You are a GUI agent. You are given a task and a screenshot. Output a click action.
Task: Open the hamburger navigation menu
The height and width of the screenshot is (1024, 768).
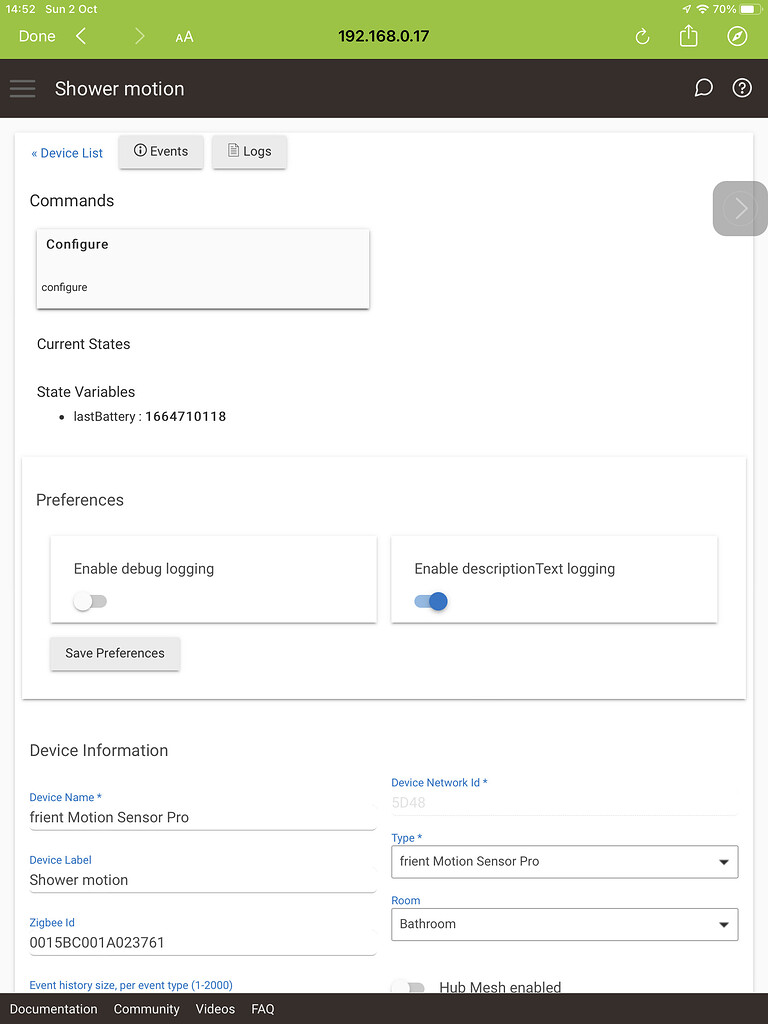22,89
